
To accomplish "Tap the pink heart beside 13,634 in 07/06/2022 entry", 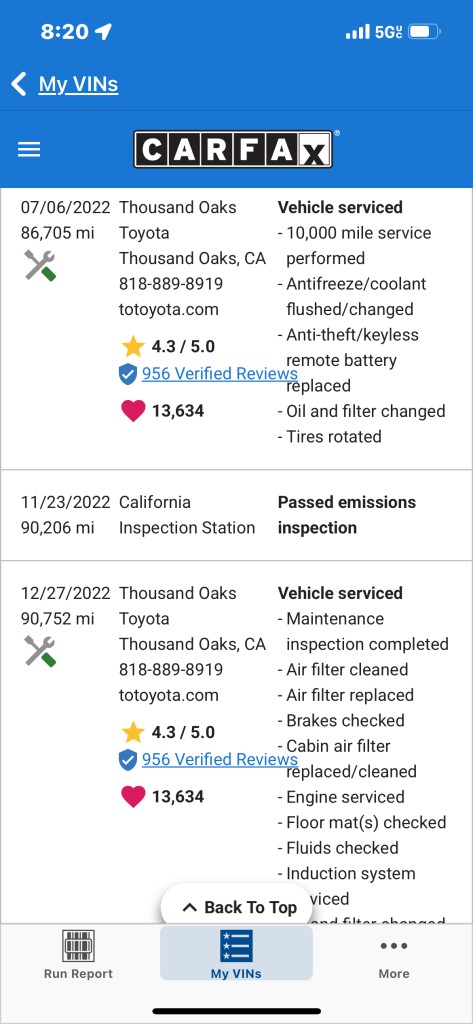I will [x=133, y=411].
